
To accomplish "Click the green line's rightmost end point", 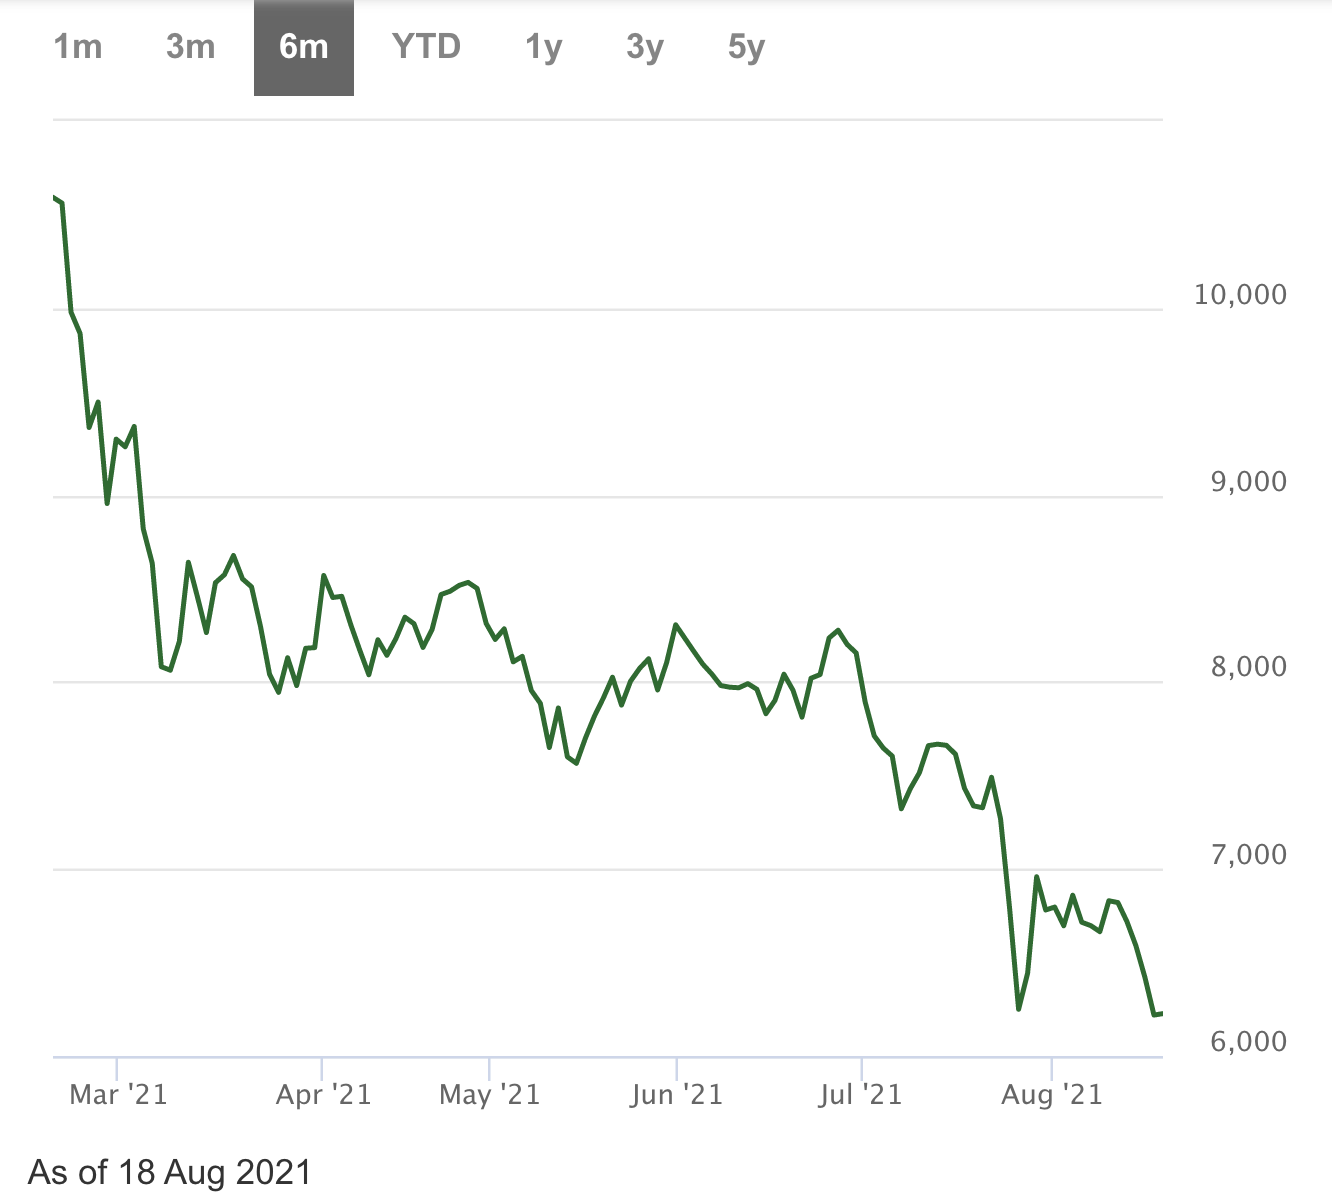I will (x=1160, y=1014).
